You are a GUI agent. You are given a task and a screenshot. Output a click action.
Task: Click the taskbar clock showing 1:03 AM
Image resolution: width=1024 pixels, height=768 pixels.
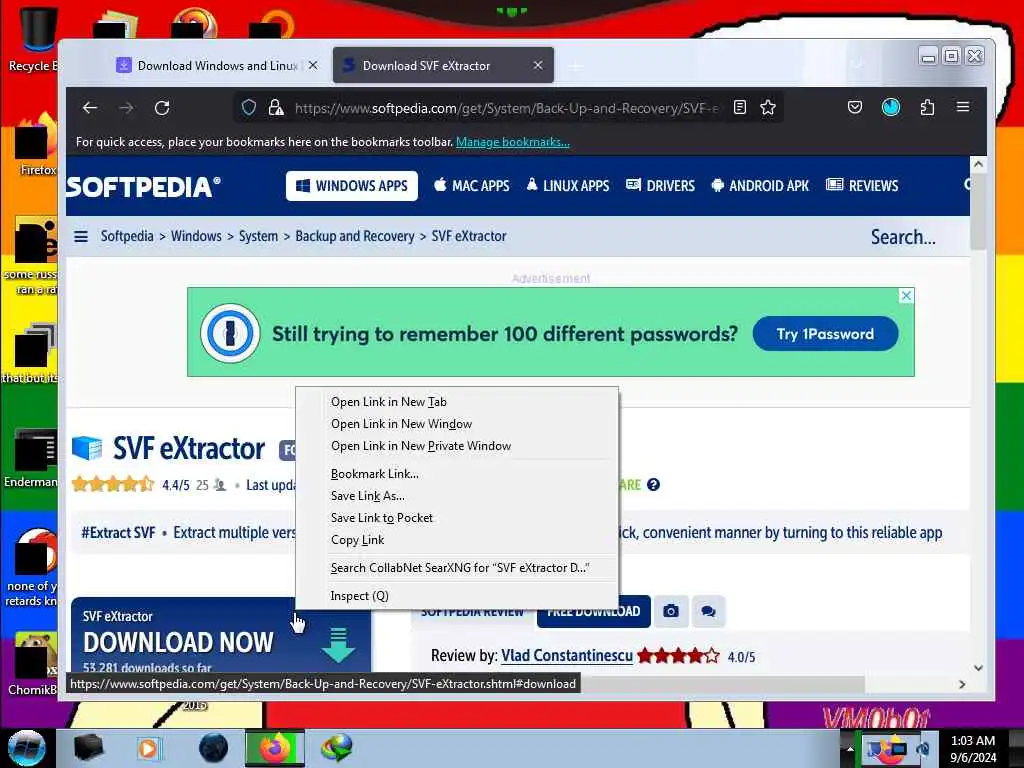973,748
